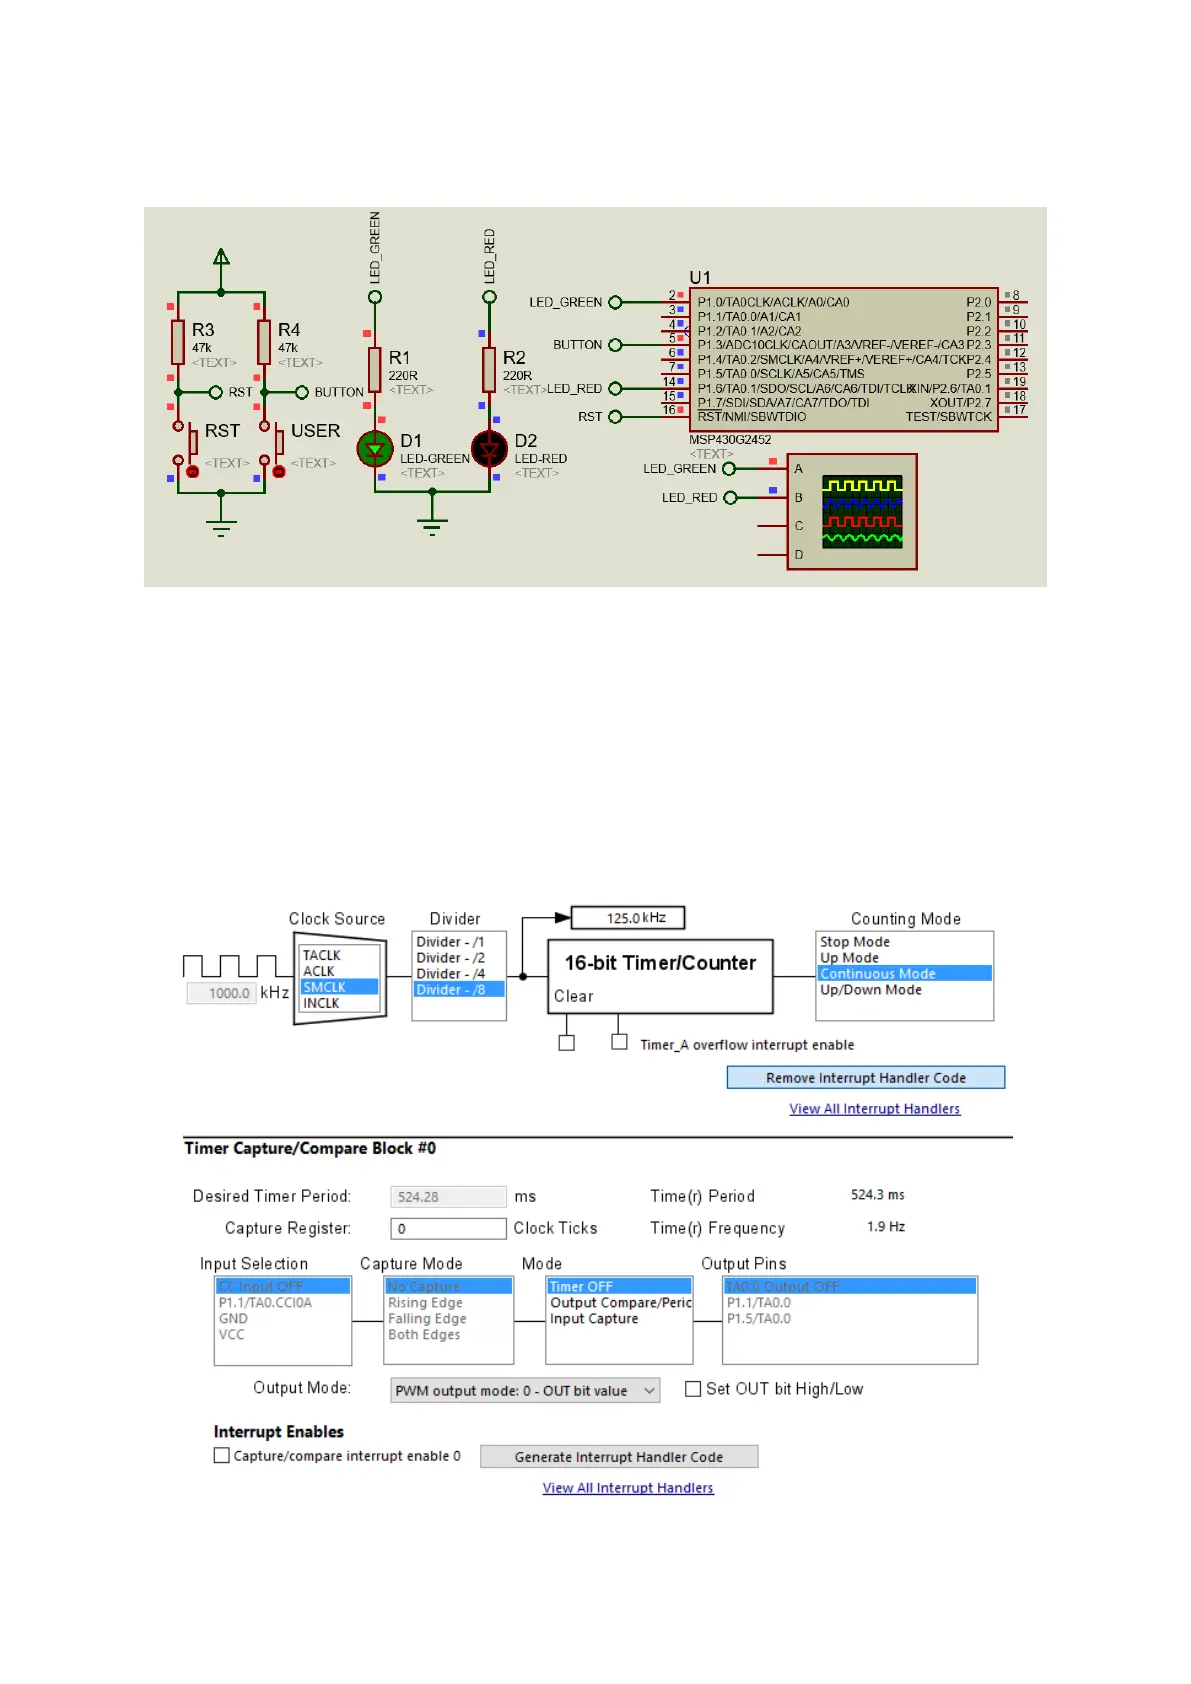
Task: Click Generate Interrupt Handler Code button
Action: (x=619, y=1457)
